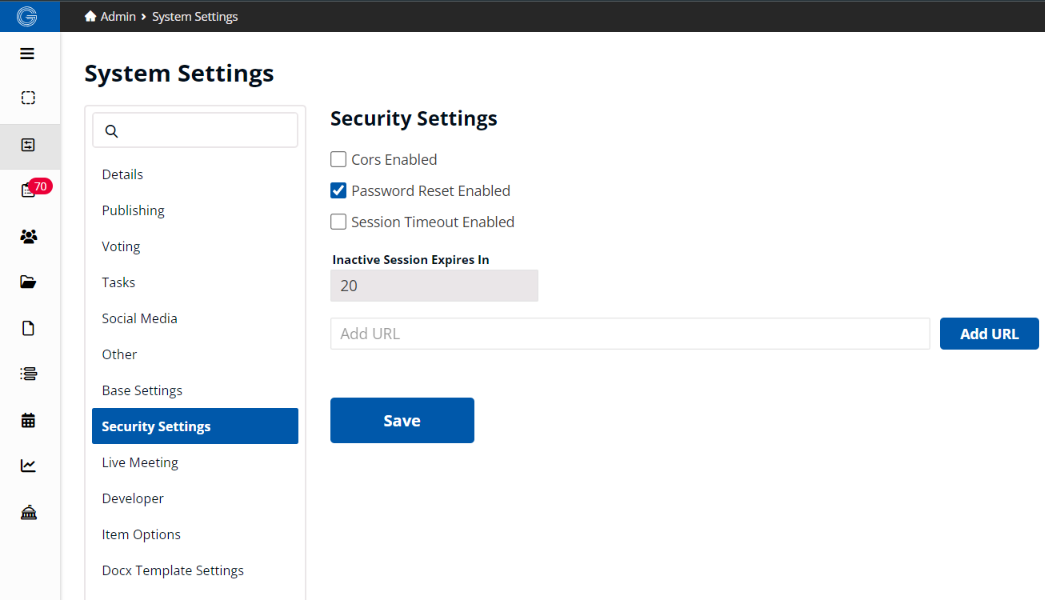
Task: Enable Session Timeout Enabled checkbox
Action: coord(338,221)
